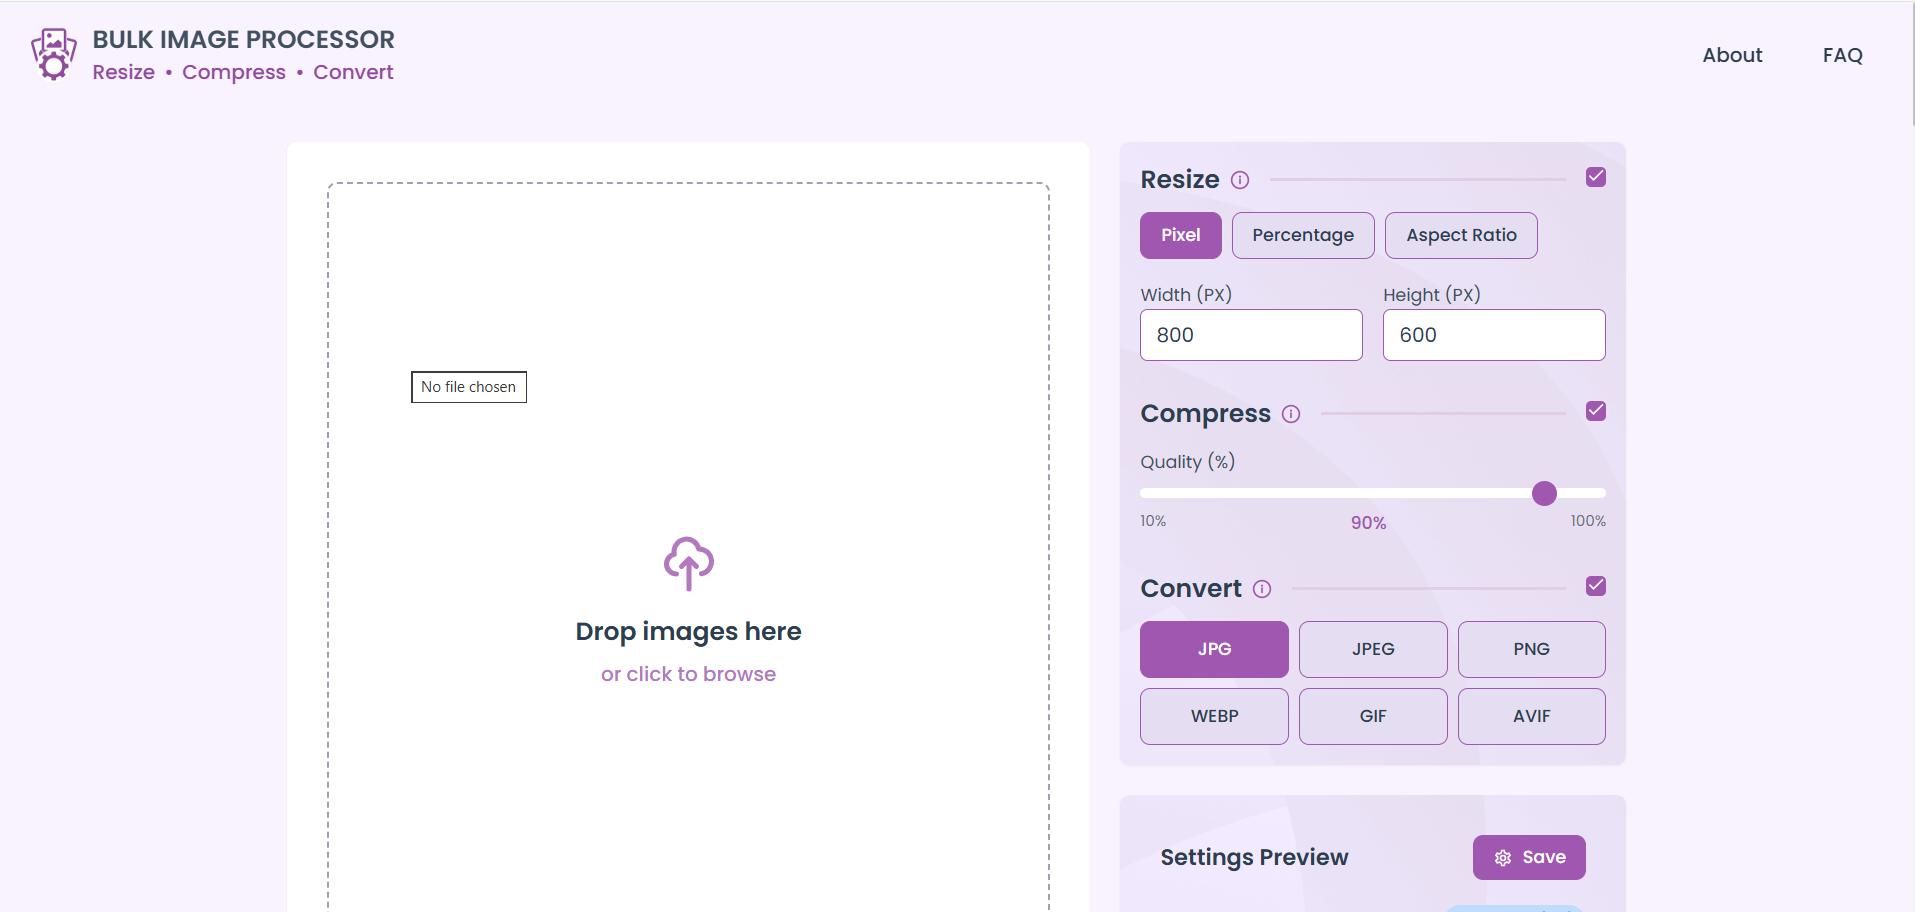Click the 'No file chosen' file input
The image size is (1915, 912).
[x=469, y=387]
